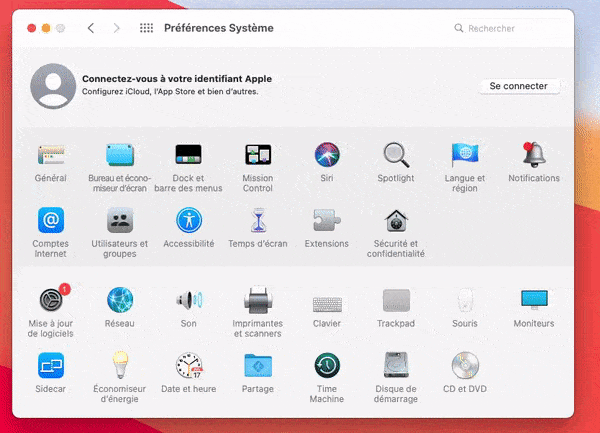Focus the Rechercher search field
600x433 pixels.
[x=507, y=28]
